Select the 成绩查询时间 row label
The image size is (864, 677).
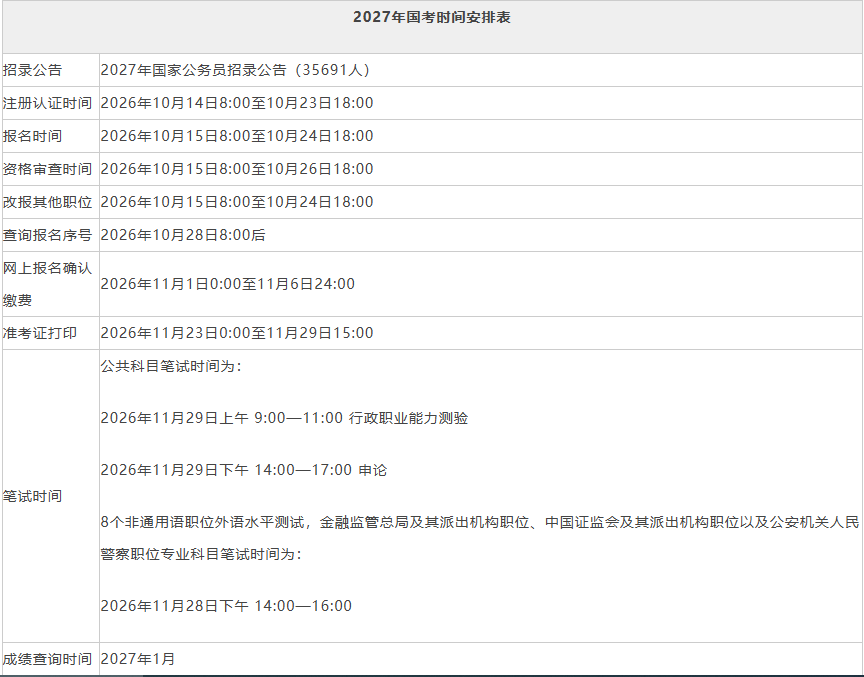47,659
